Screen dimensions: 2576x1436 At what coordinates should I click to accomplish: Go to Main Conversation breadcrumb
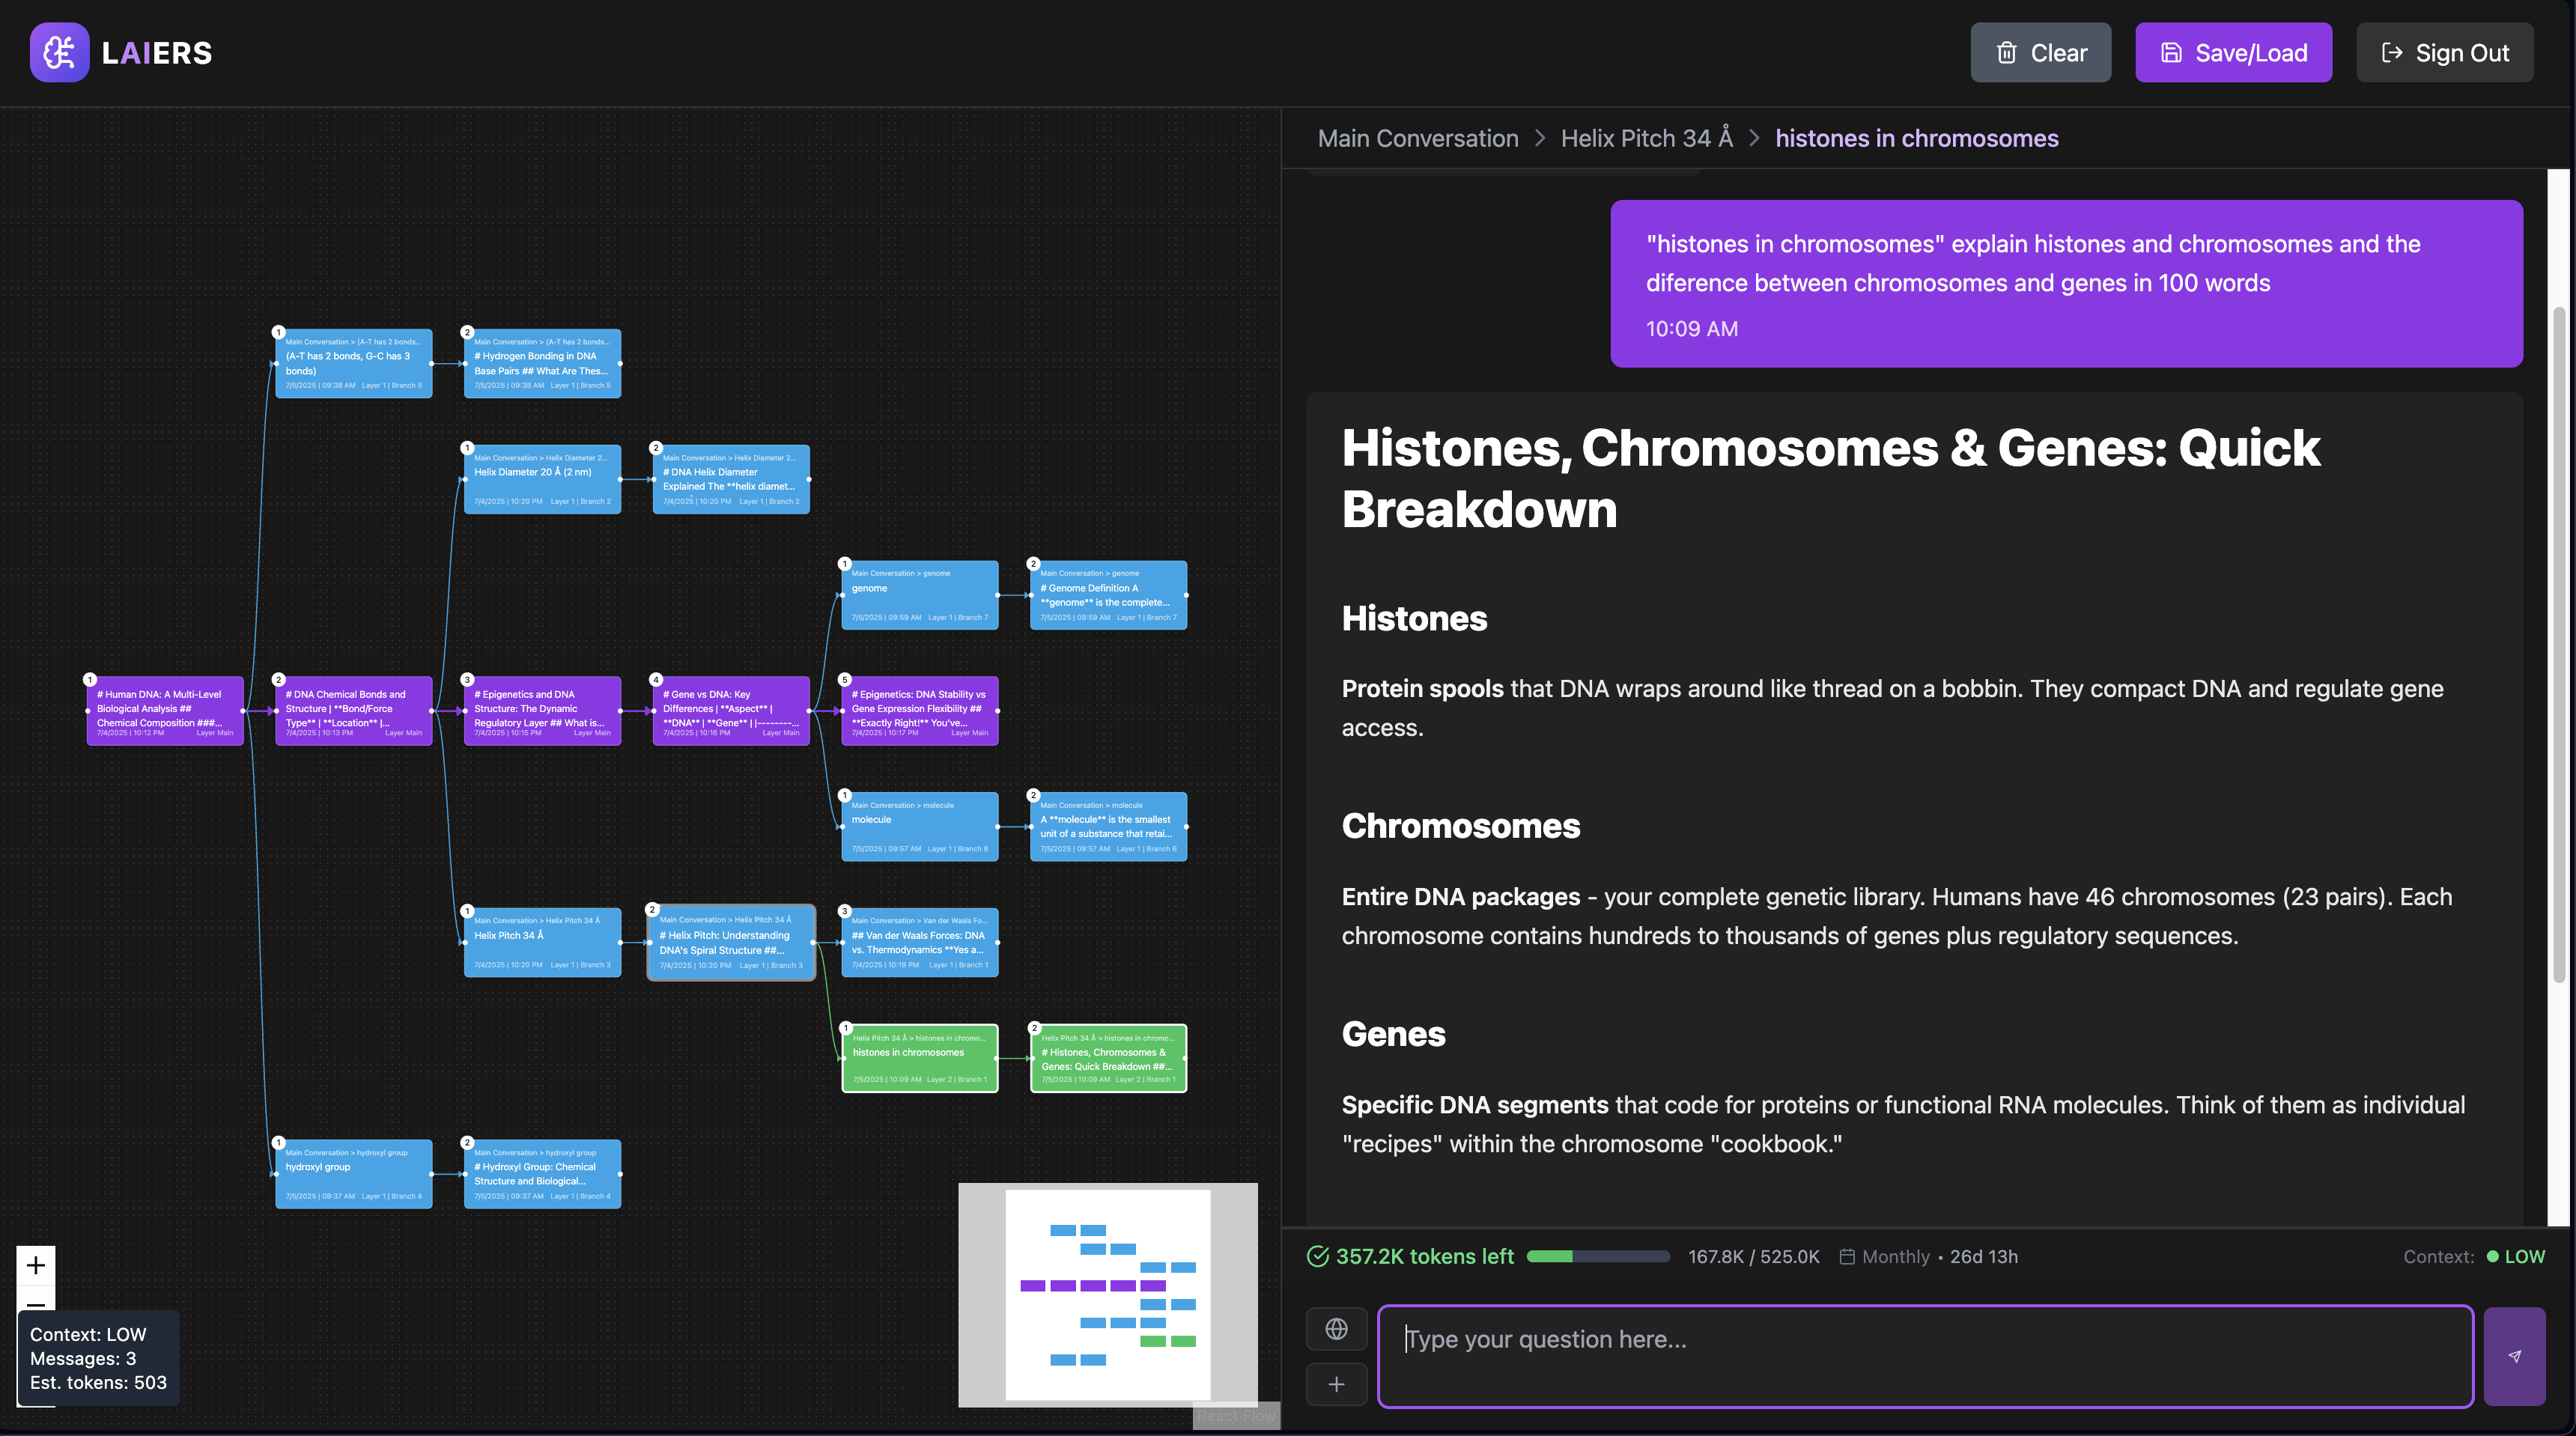(1417, 139)
